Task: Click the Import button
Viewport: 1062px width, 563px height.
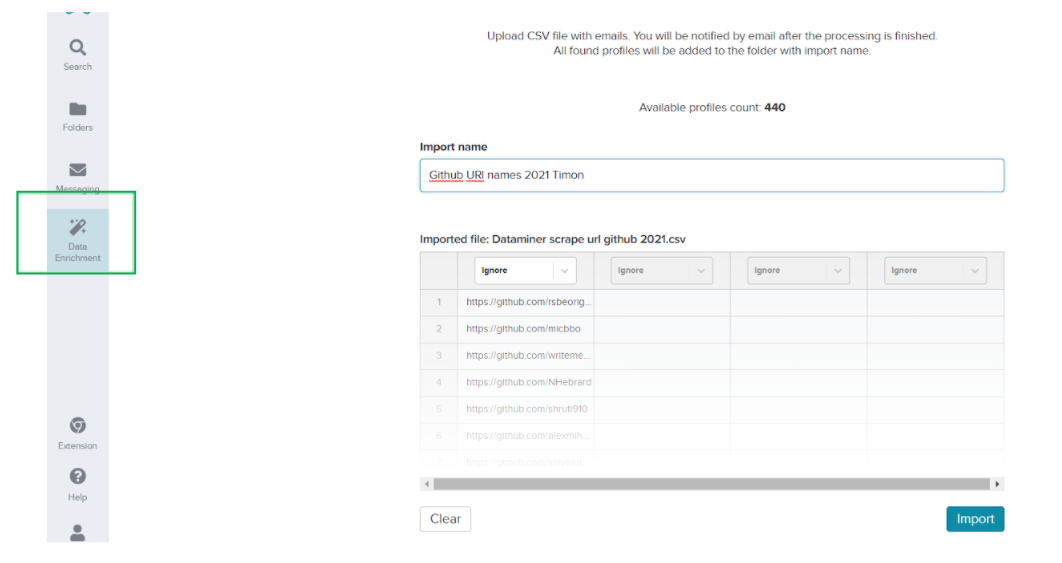Action: [x=975, y=519]
